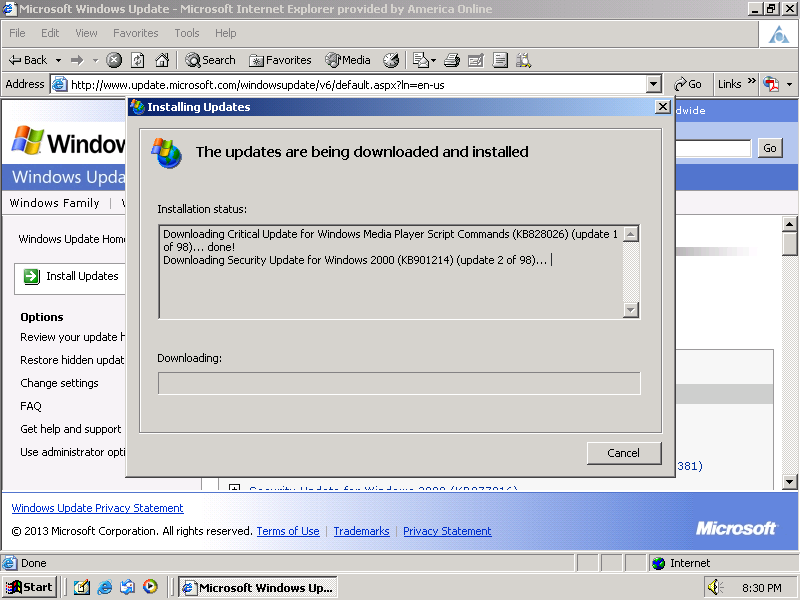Open the Trademarks link
The image size is (800, 600).
[x=361, y=531]
